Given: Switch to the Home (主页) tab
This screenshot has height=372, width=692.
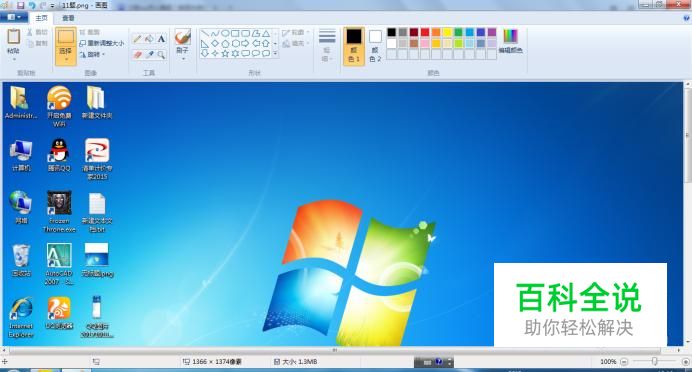Looking at the screenshot, I should (x=41, y=18).
